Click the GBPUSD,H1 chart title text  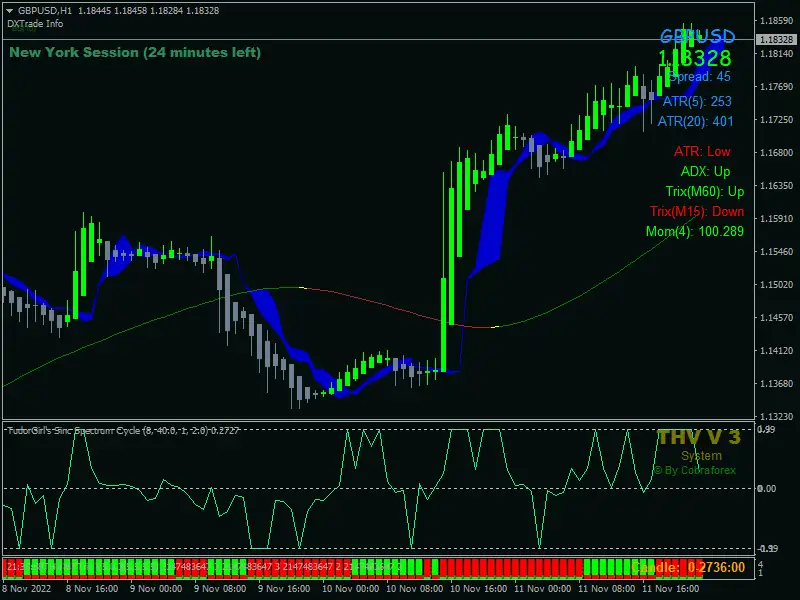pyautogui.click(x=45, y=11)
